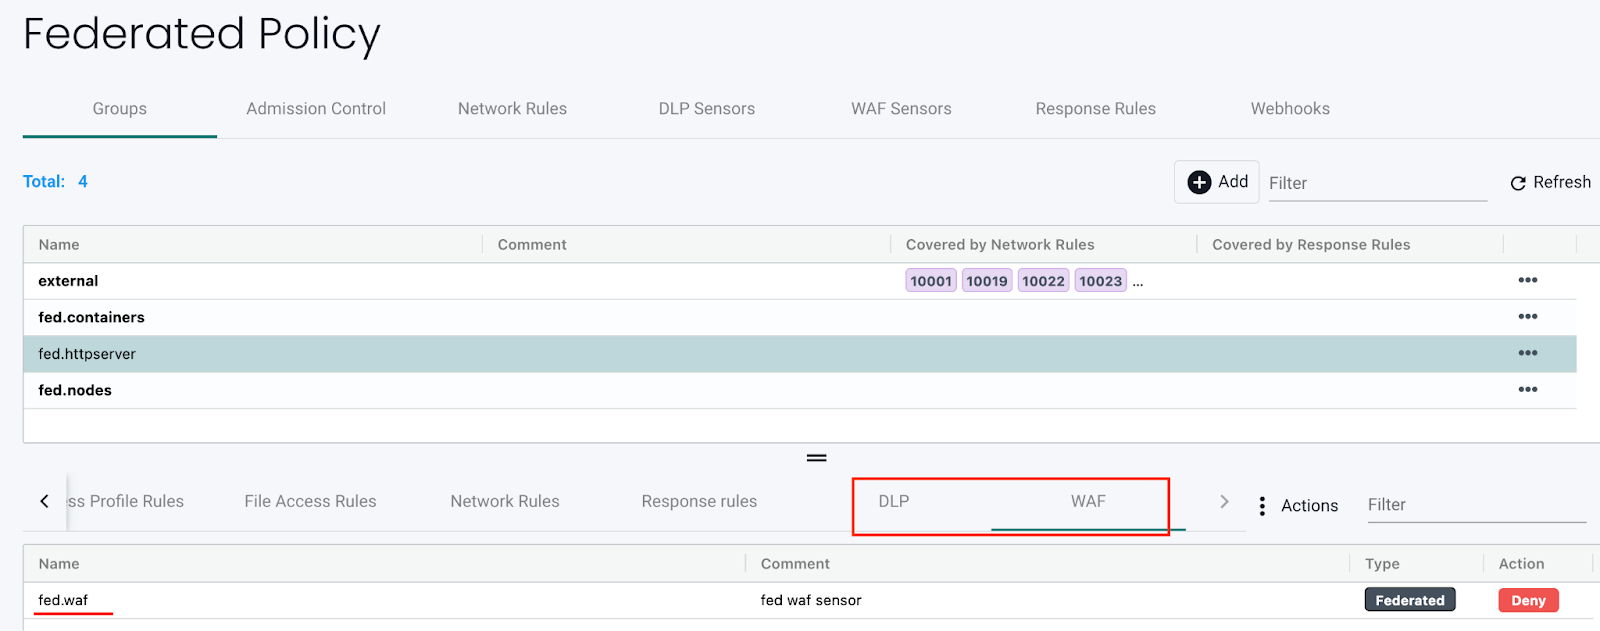Show File Access Rules tab
The height and width of the screenshot is (631, 1600).
tap(310, 502)
